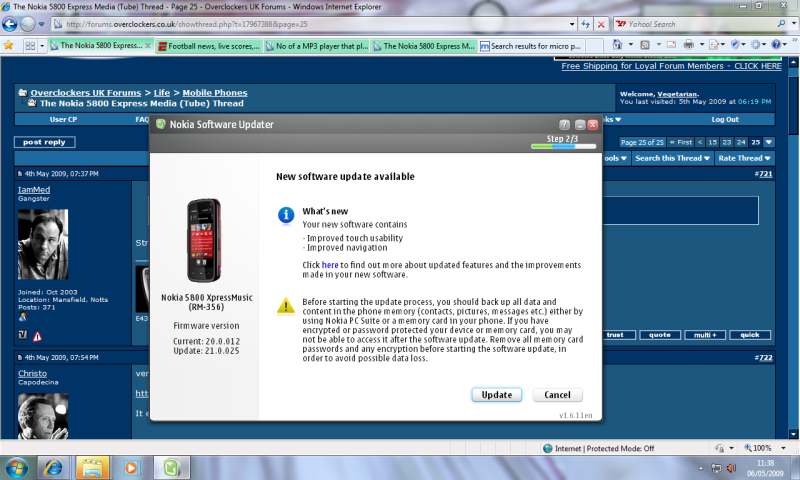Click the blue info icon beside What's new
The image size is (800, 480).
pos(286,215)
